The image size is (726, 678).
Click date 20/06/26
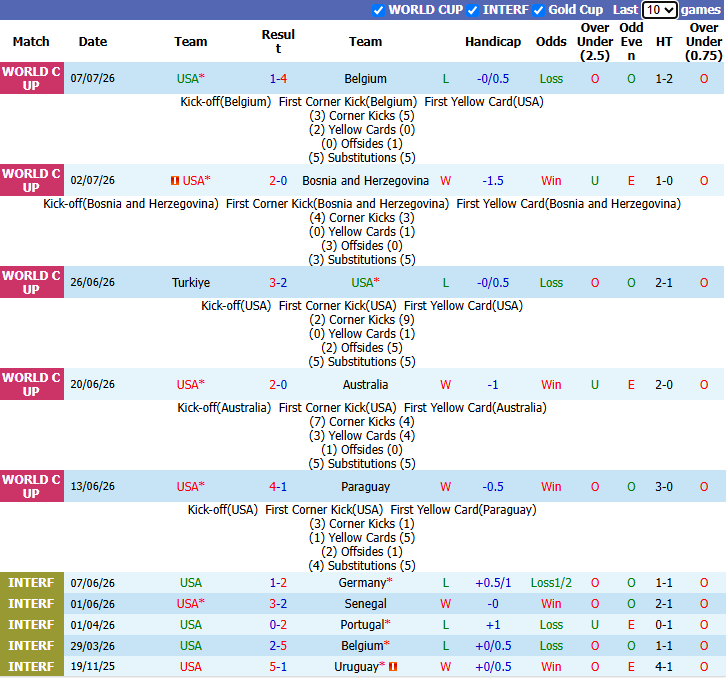point(93,384)
